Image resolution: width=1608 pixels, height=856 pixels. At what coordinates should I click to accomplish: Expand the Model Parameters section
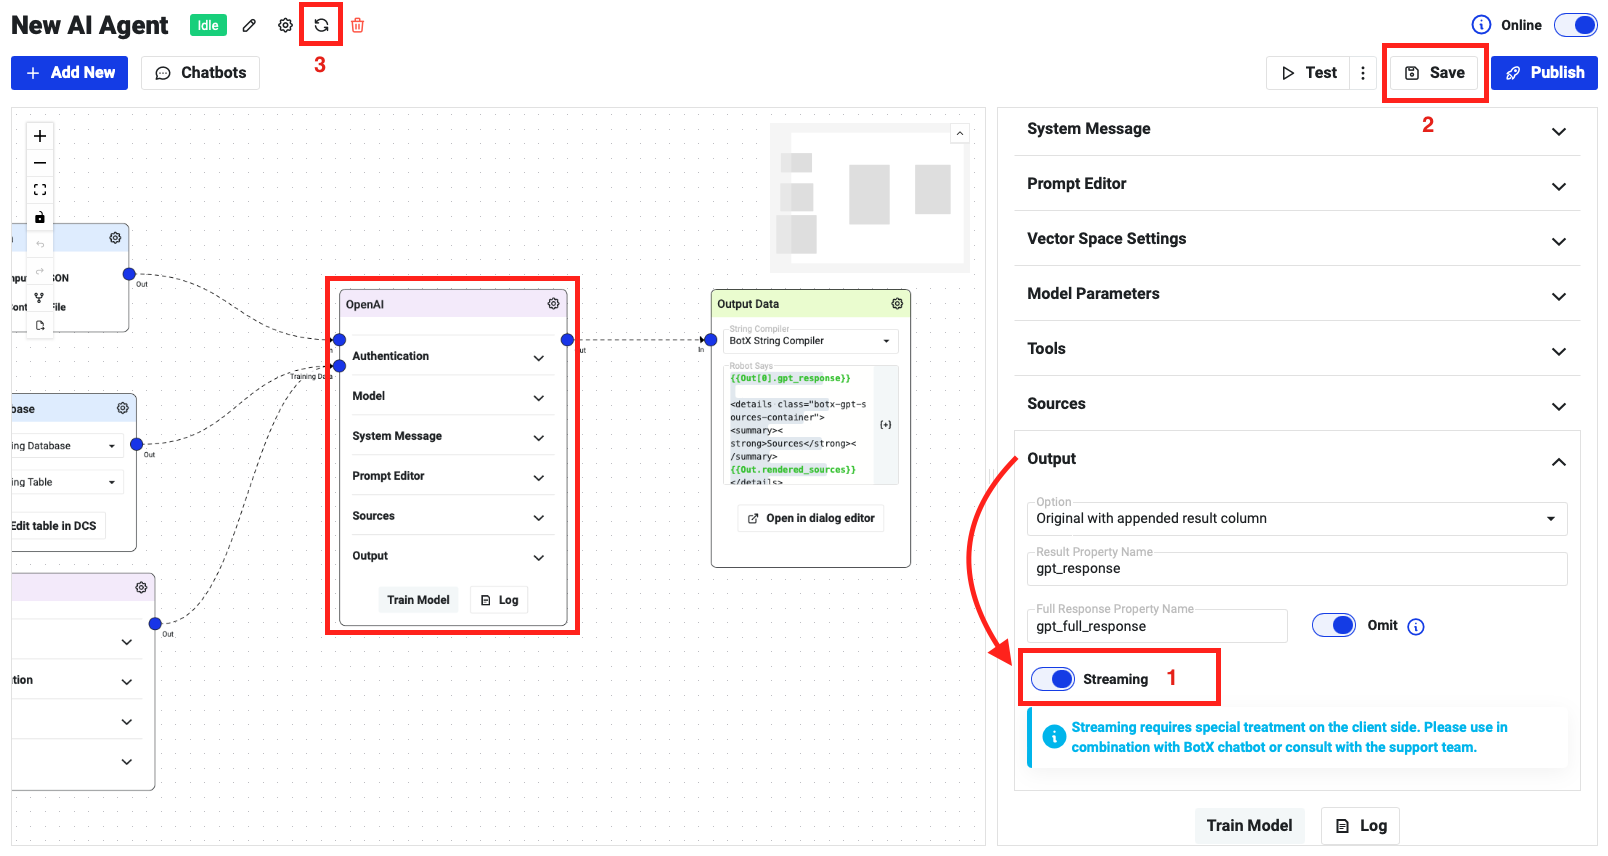click(x=1297, y=294)
